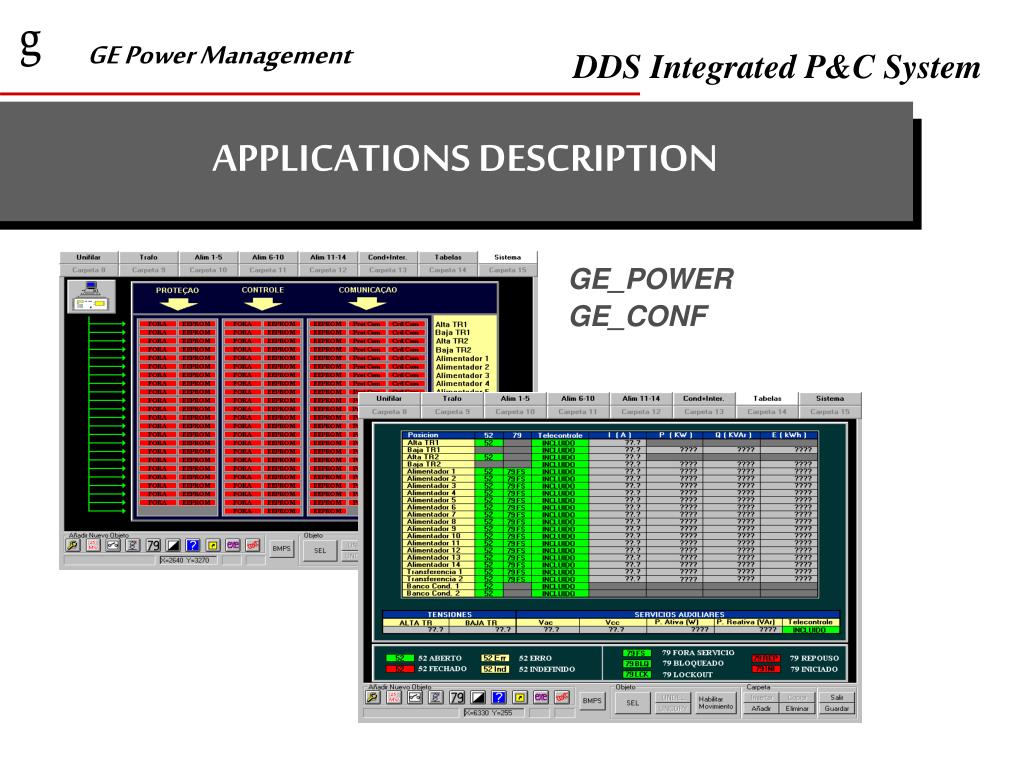1024x768 pixels.
Task: Click the SEL button in the back window
Action: click(320, 551)
